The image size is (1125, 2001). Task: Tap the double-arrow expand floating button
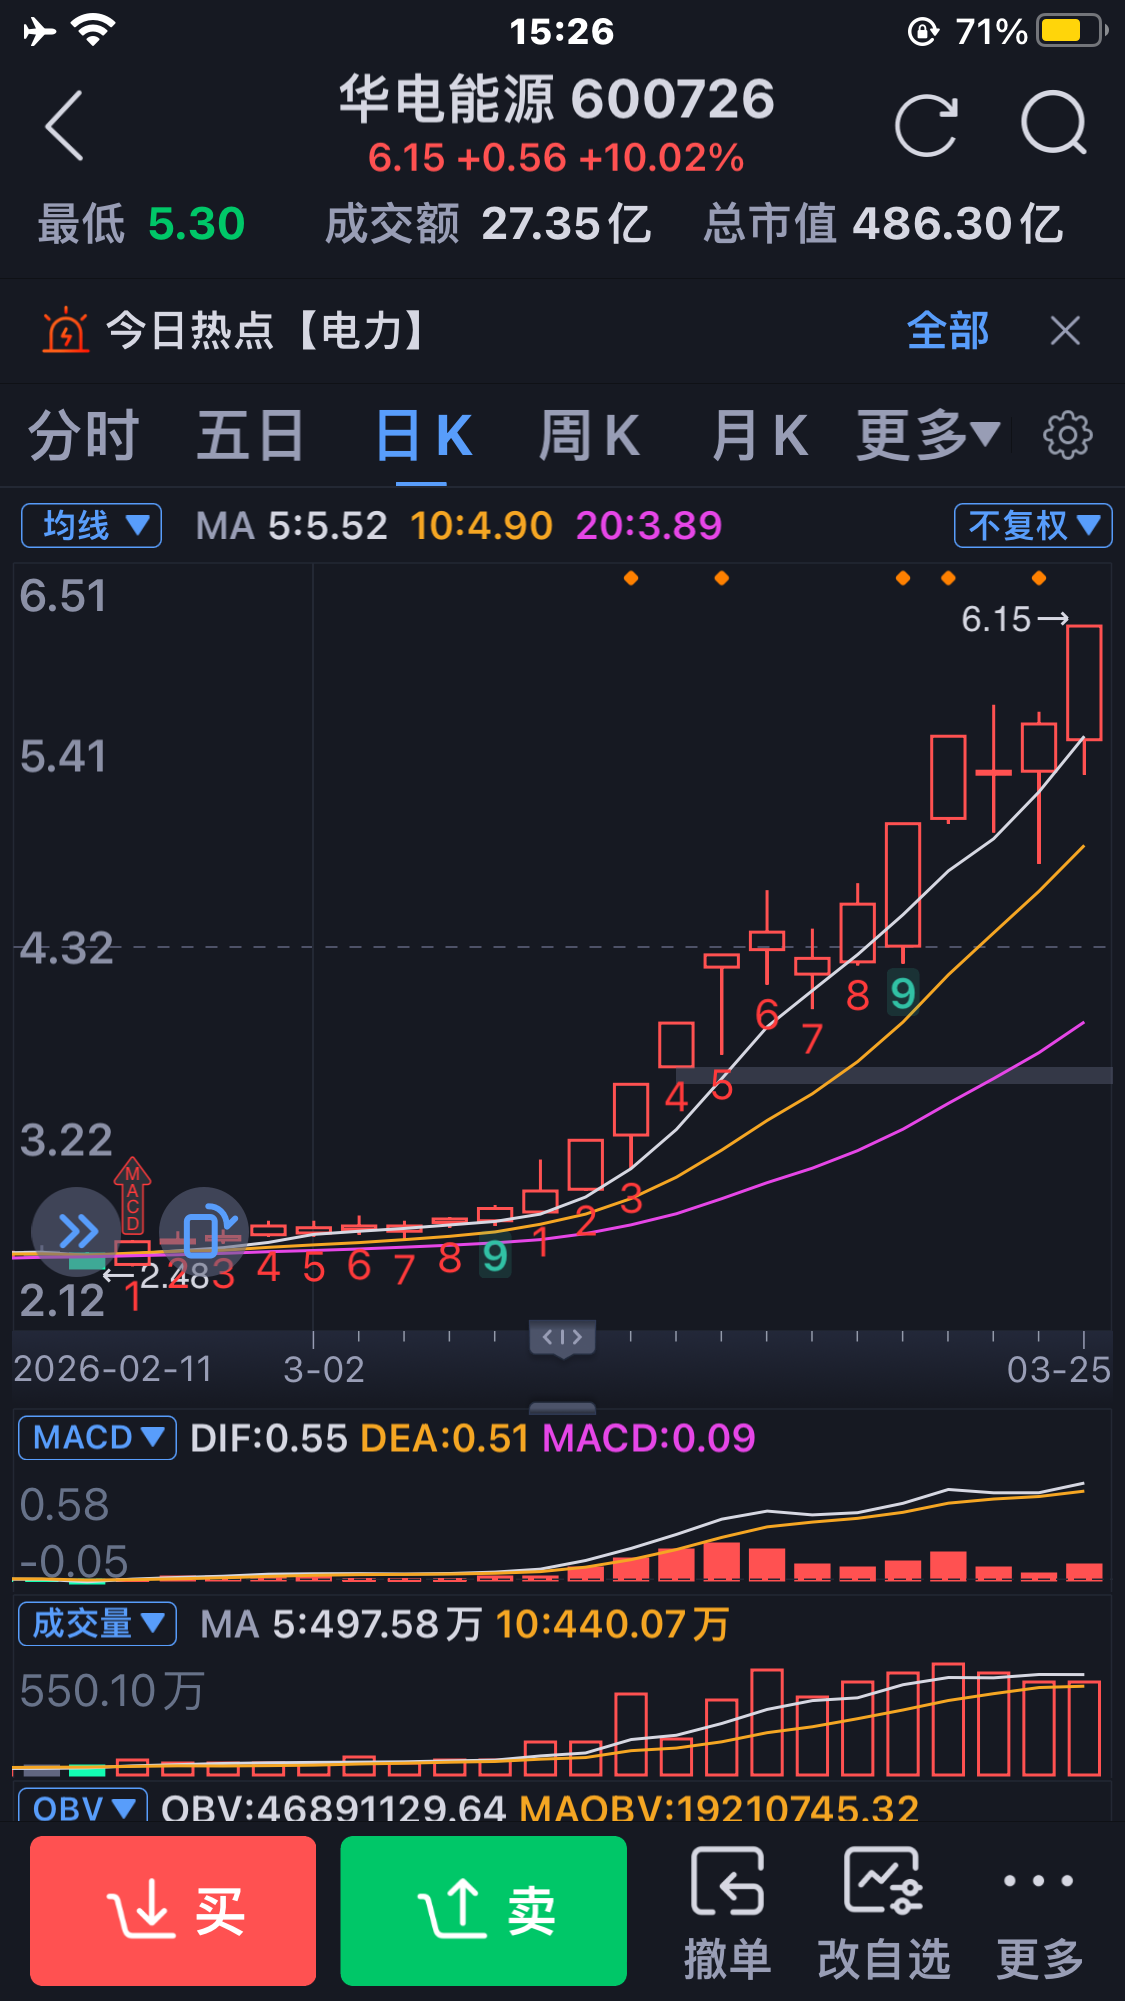[x=76, y=1231]
